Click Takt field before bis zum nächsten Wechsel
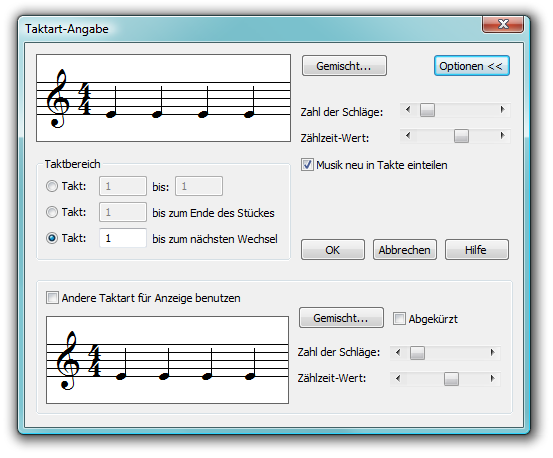553x458 pixels. pyautogui.click(x=123, y=238)
